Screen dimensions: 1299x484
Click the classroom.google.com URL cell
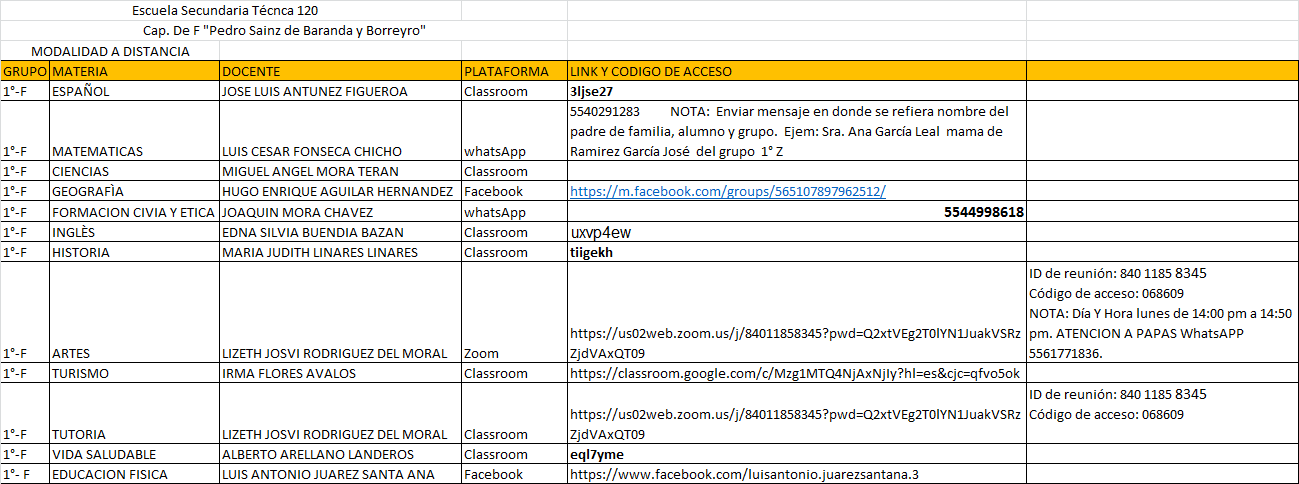(796, 373)
